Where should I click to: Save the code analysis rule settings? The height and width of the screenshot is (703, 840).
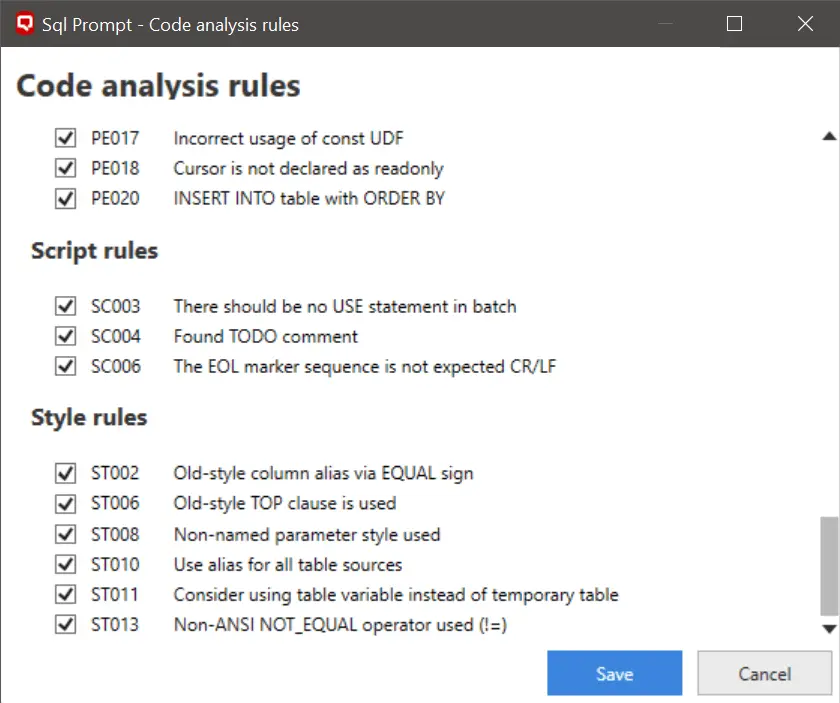point(614,673)
